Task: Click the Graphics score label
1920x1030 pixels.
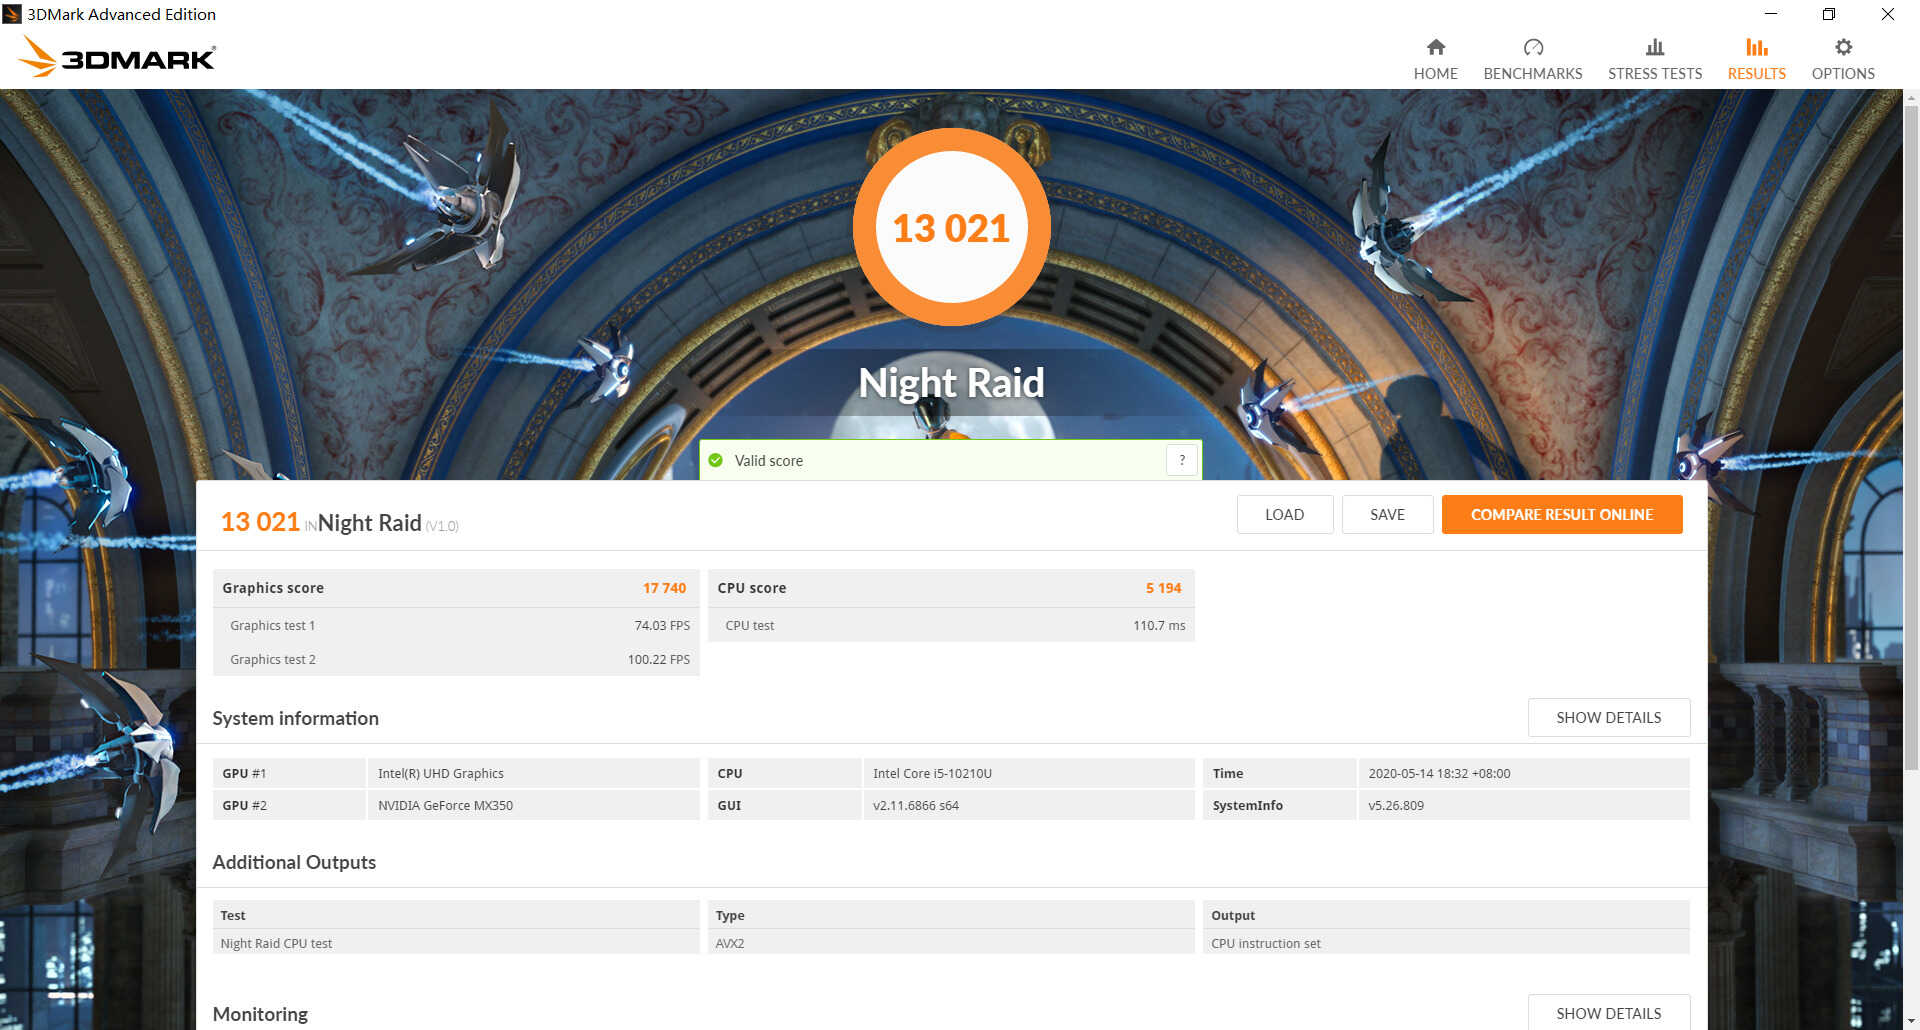Action: [273, 588]
